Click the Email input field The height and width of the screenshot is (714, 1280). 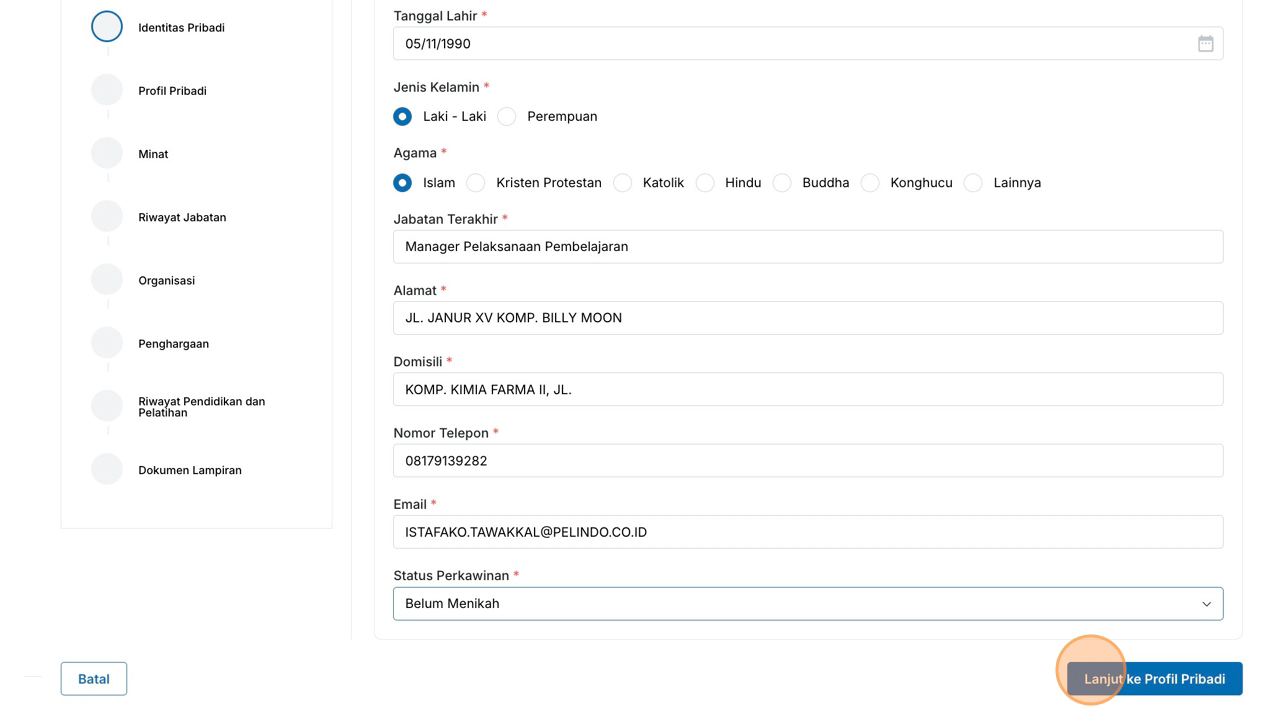(x=807, y=532)
